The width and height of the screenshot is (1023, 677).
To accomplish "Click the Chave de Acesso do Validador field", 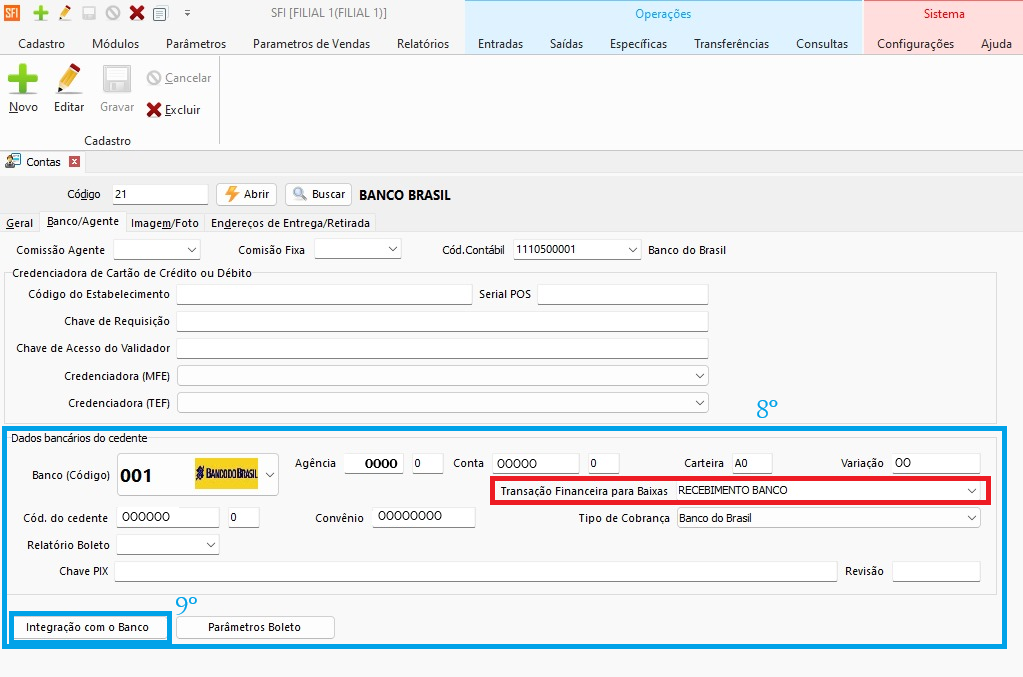I will [x=442, y=348].
